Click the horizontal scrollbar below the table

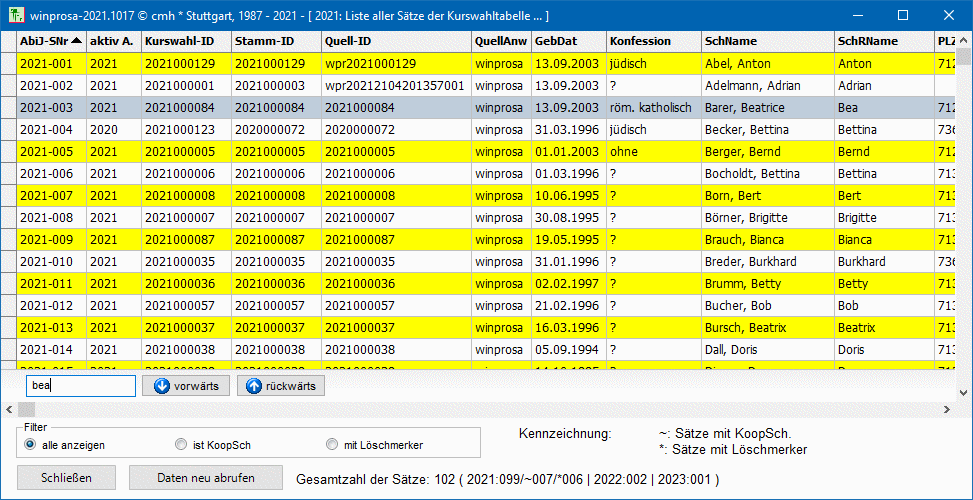pyautogui.click(x=480, y=410)
